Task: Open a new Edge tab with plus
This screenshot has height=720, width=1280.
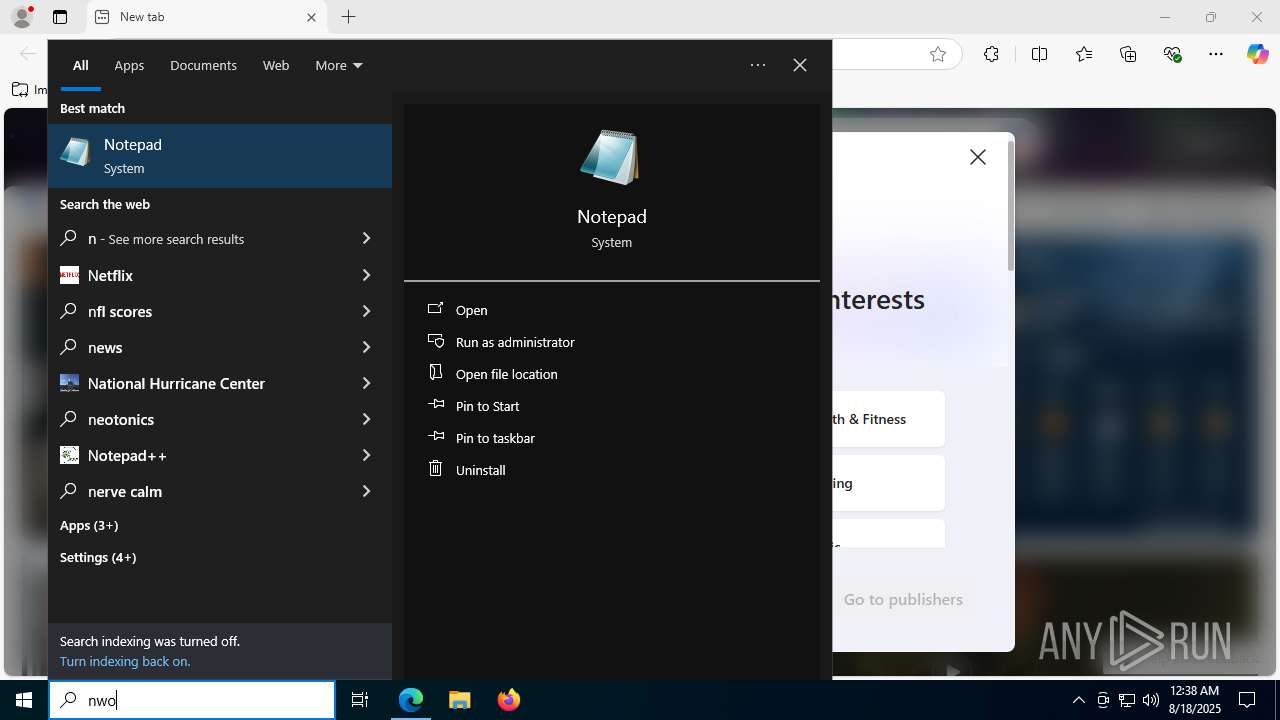Action: 348,17
